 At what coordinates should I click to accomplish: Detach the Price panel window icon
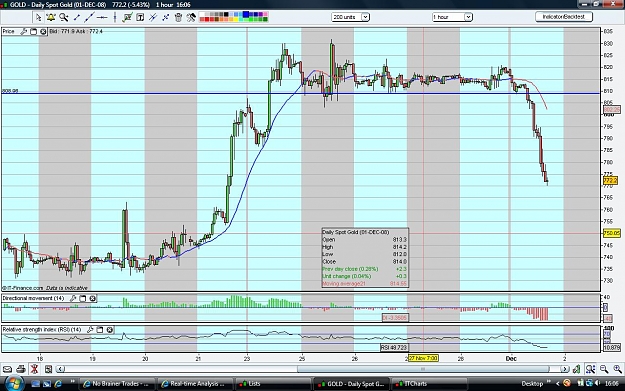[33, 31]
